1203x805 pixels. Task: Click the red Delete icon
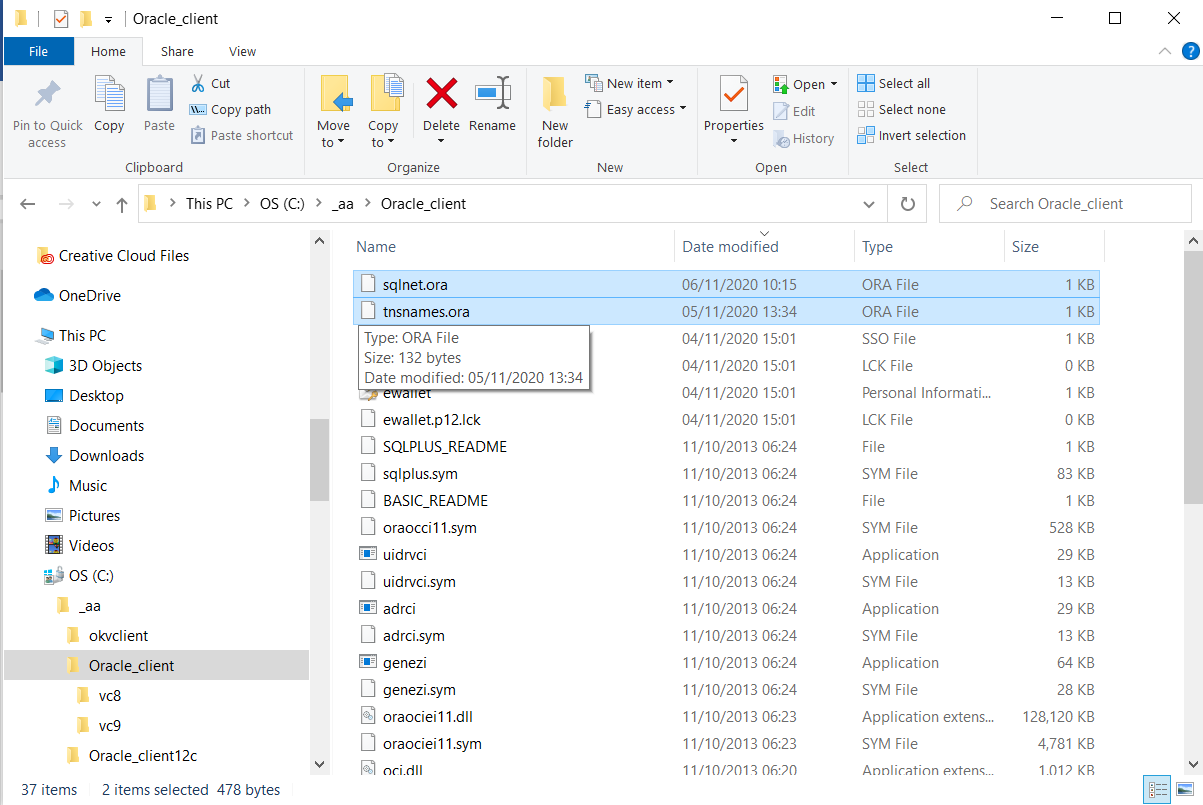441,94
